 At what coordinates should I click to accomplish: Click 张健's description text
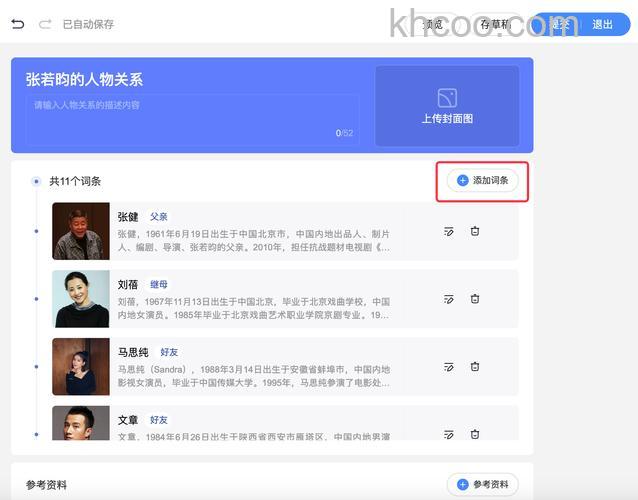point(253,240)
